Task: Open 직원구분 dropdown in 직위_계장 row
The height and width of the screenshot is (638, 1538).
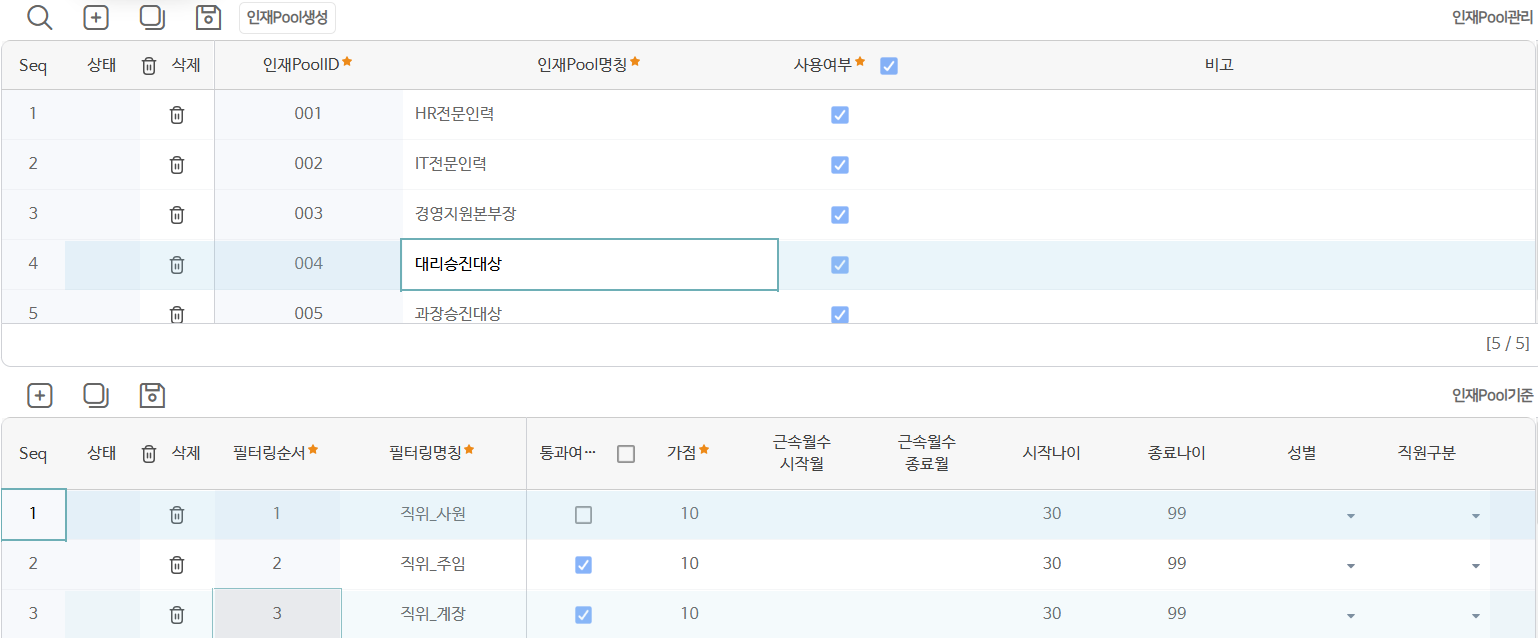Action: point(1476,616)
